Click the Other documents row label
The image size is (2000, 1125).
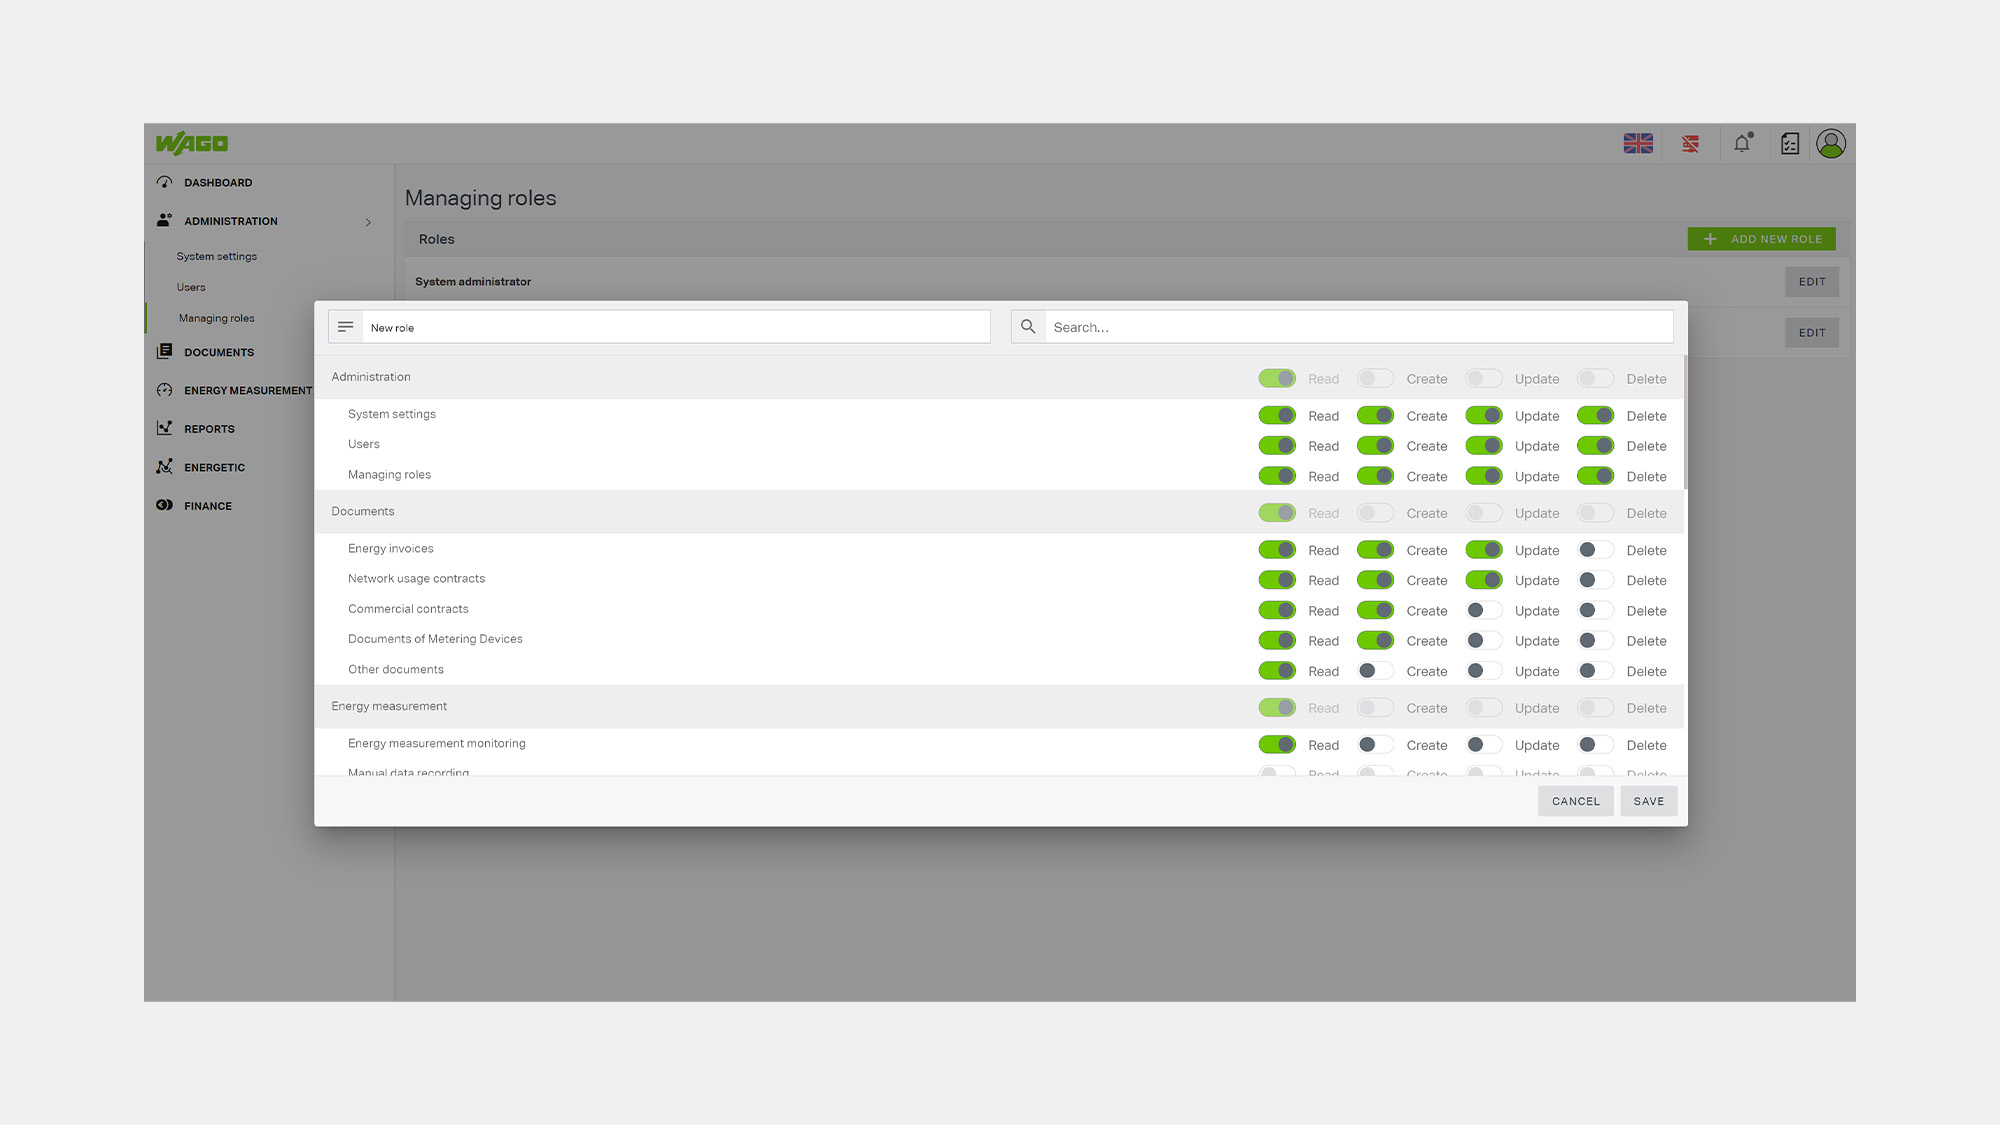(396, 670)
